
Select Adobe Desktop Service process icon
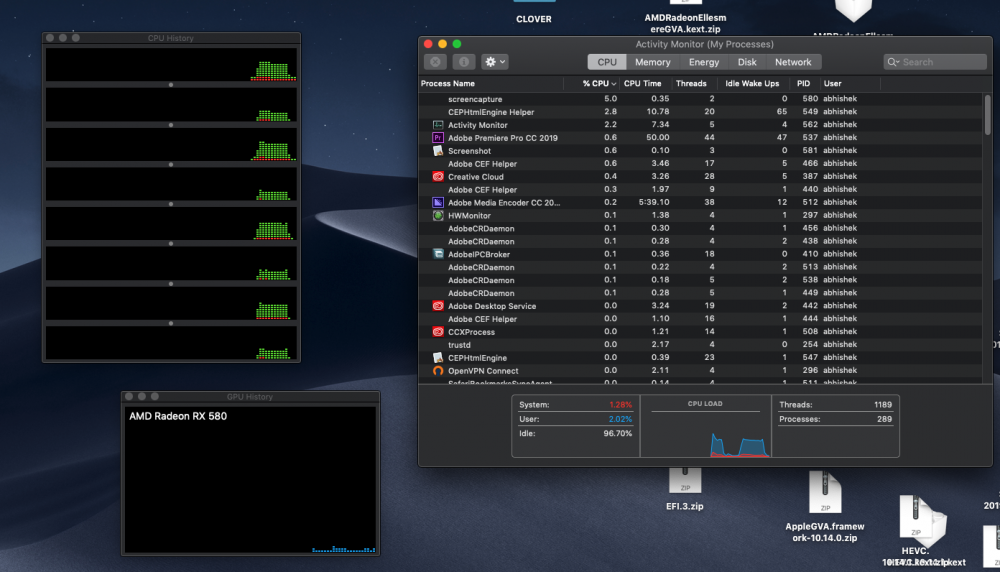coord(438,306)
